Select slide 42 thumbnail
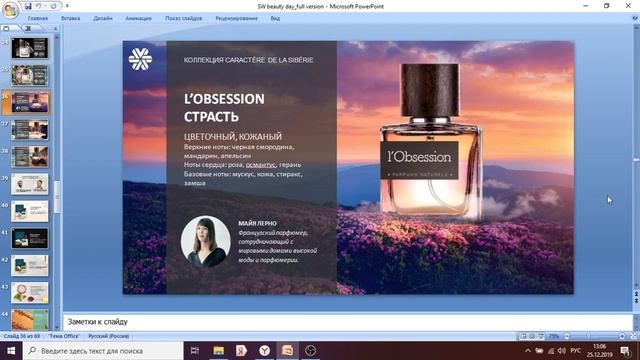This screenshot has height=360, width=640. tap(30, 266)
